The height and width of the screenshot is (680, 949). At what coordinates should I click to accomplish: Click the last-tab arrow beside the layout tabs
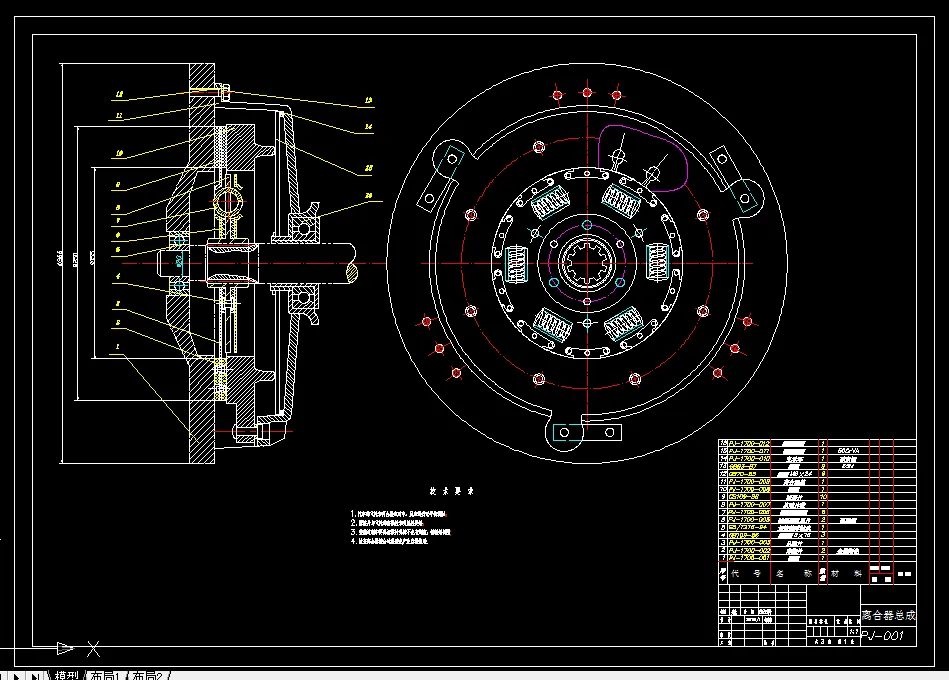click(x=36, y=676)
